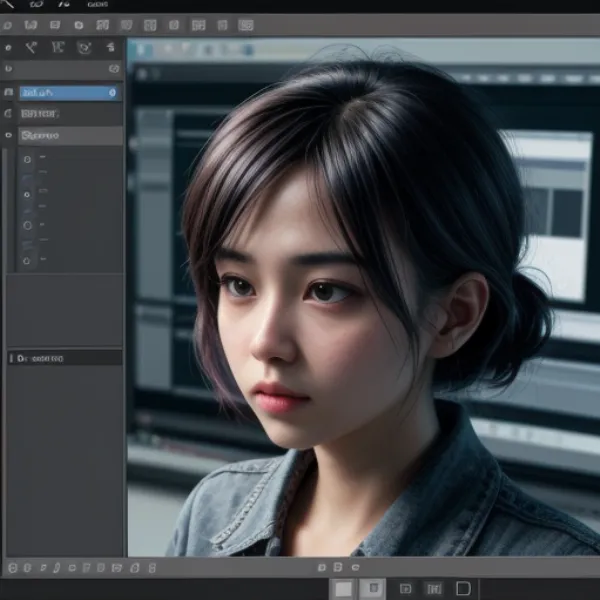Open the dropdown on the blue highlighted row
The width and height of the screenshot is (600, 600).
click(112, 93)
